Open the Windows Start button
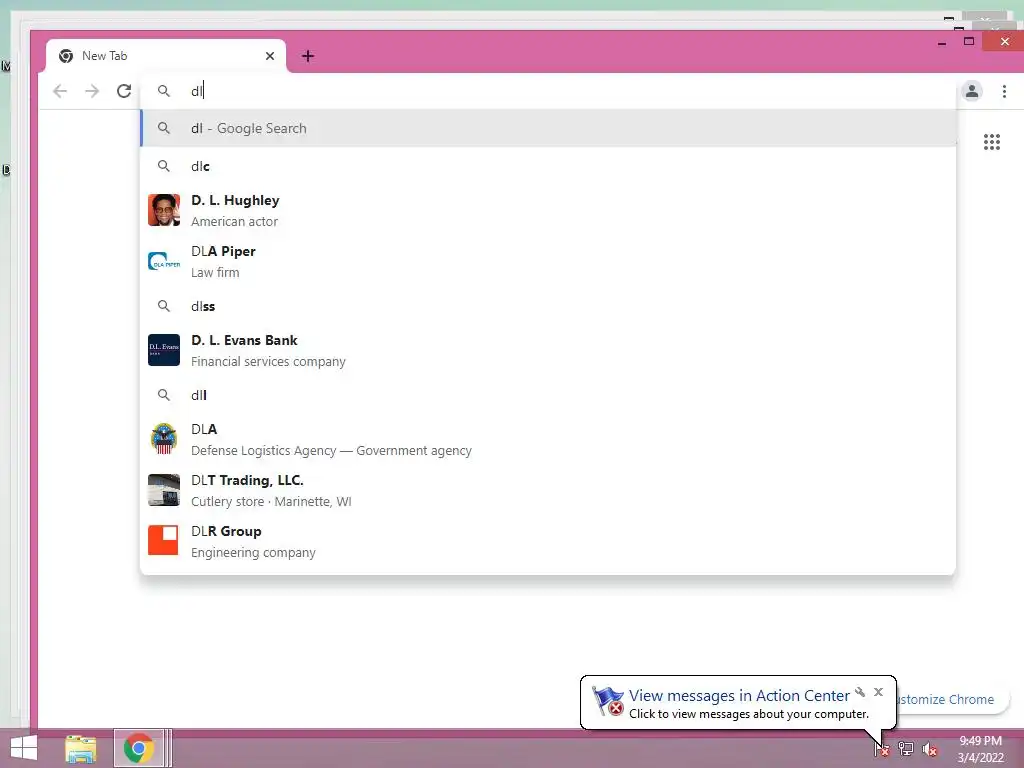1024x768 pixels. pyautogui.click(x=24, y=748)
